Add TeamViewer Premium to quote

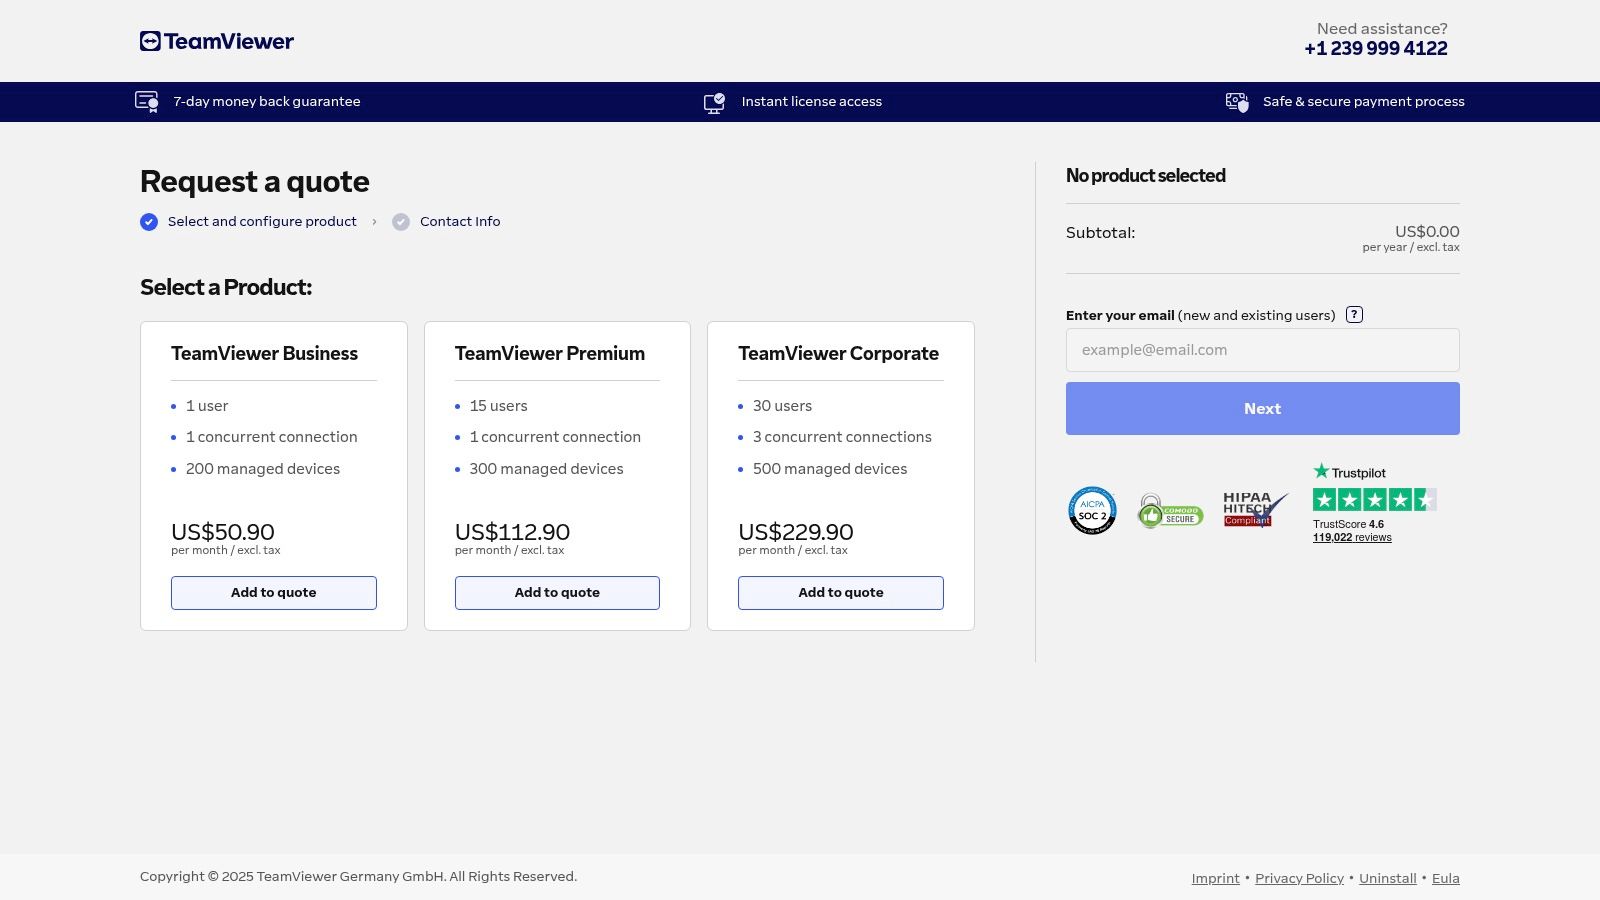coord(557,593)
